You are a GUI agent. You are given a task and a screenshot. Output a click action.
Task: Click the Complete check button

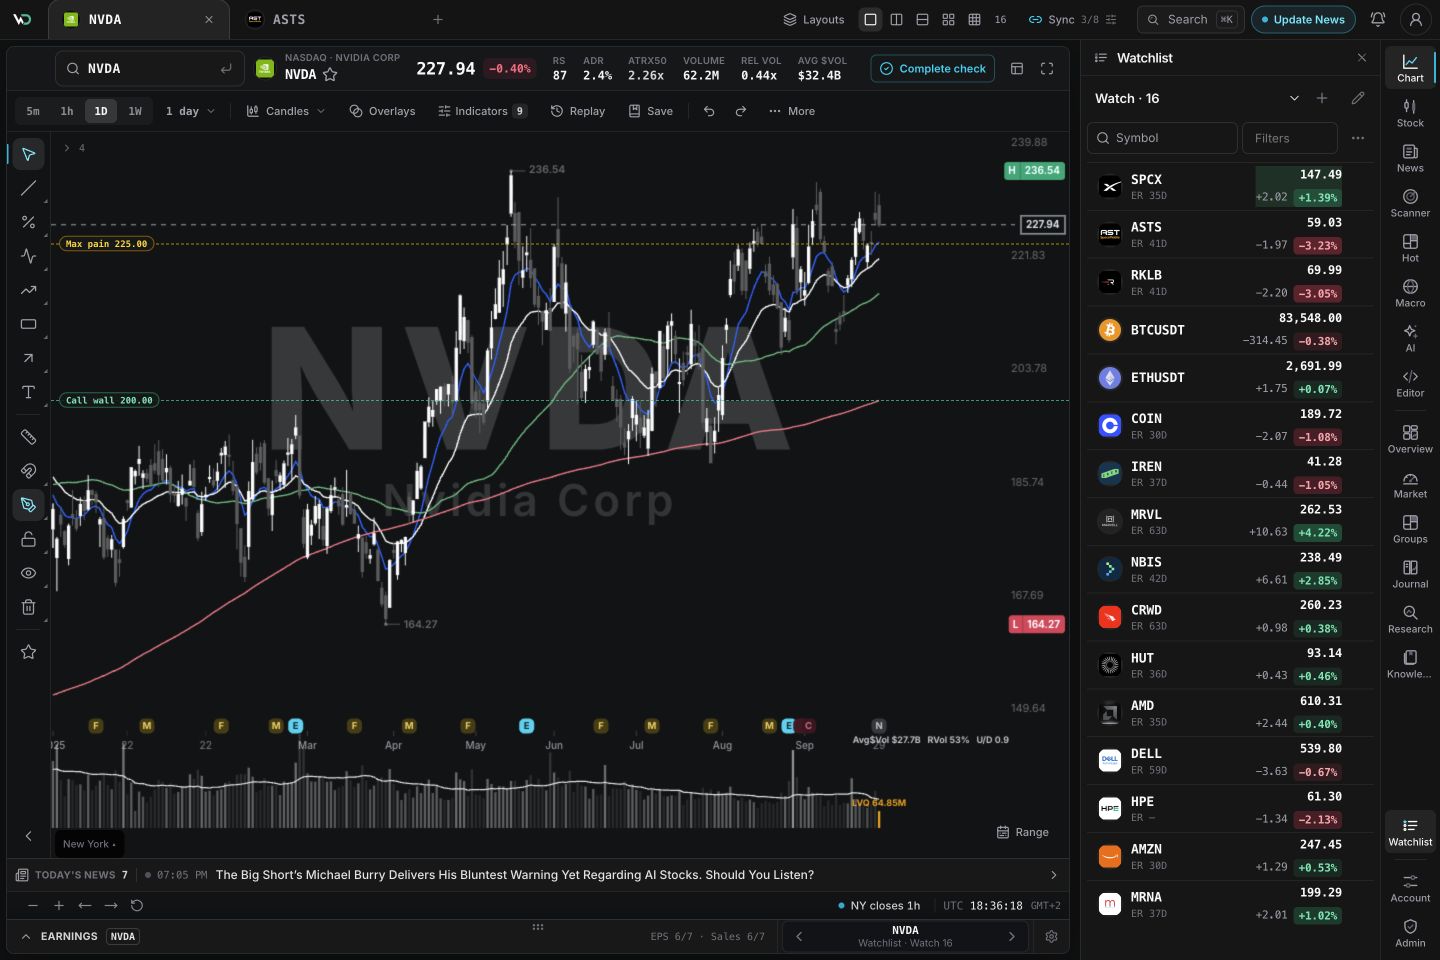point(933,69)
